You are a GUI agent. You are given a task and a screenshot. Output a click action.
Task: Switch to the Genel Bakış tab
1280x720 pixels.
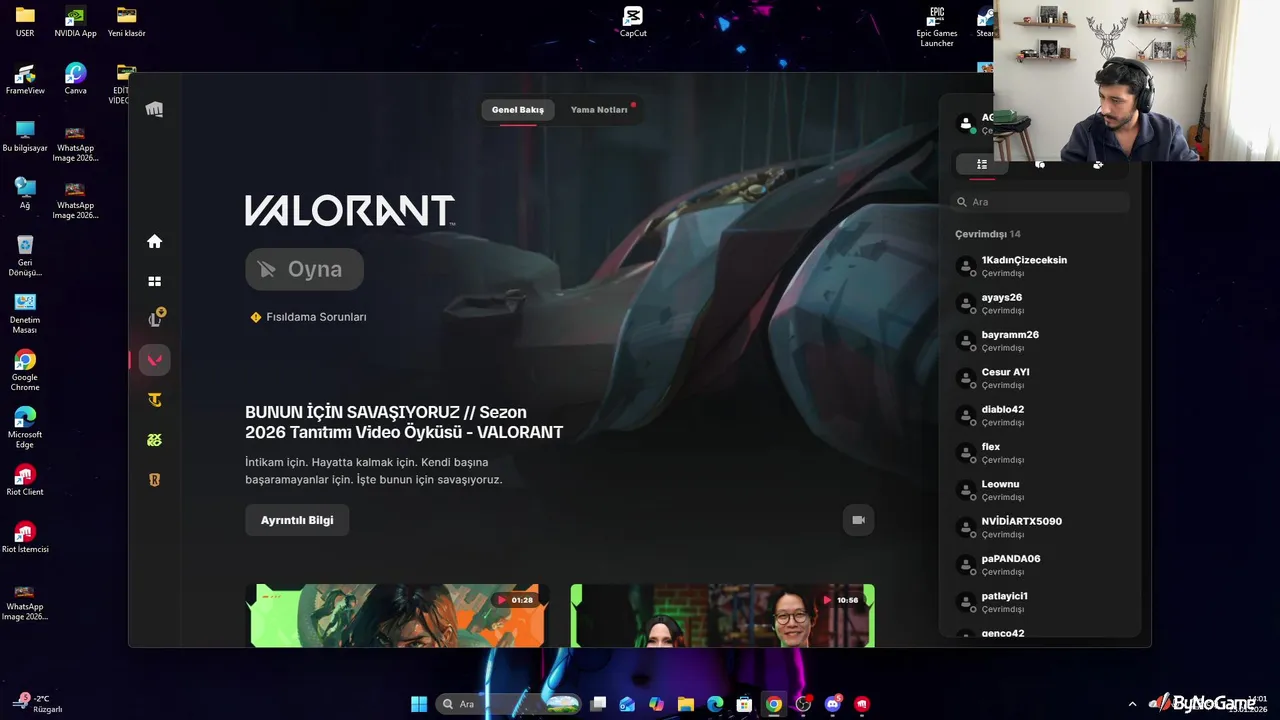pyautogui.click(x=518, y=110)
